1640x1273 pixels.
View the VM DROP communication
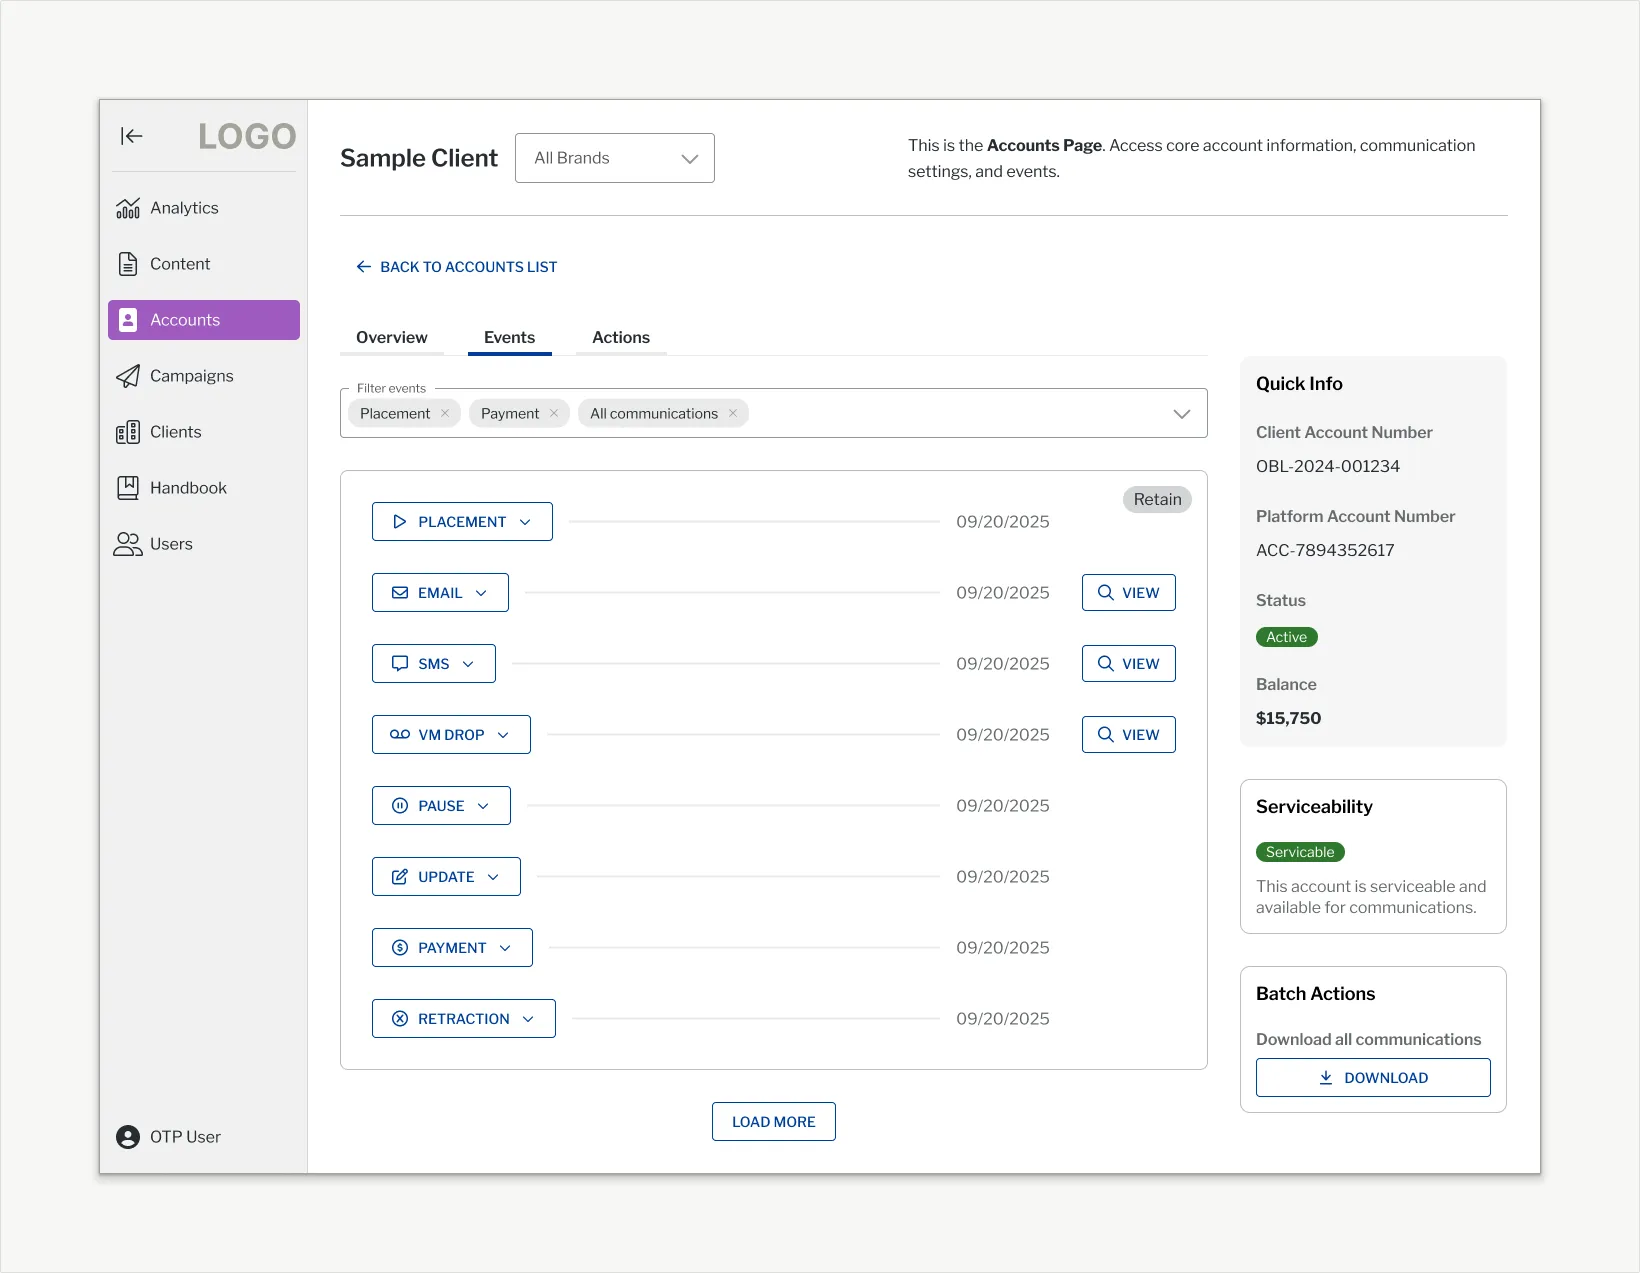[1129, 735]
